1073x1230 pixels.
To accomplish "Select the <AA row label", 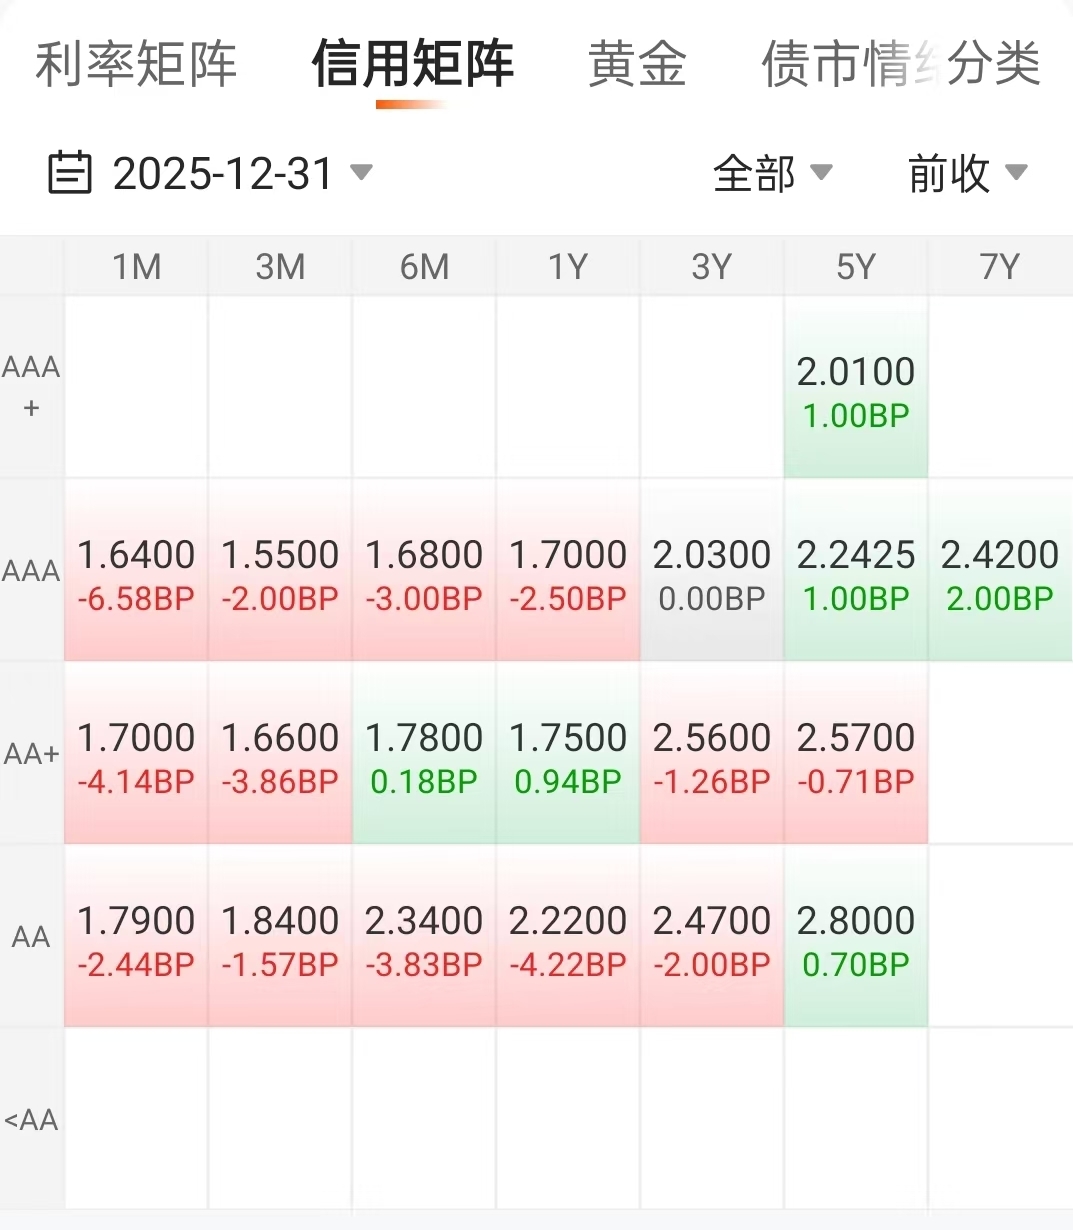I will [31, 1120].
